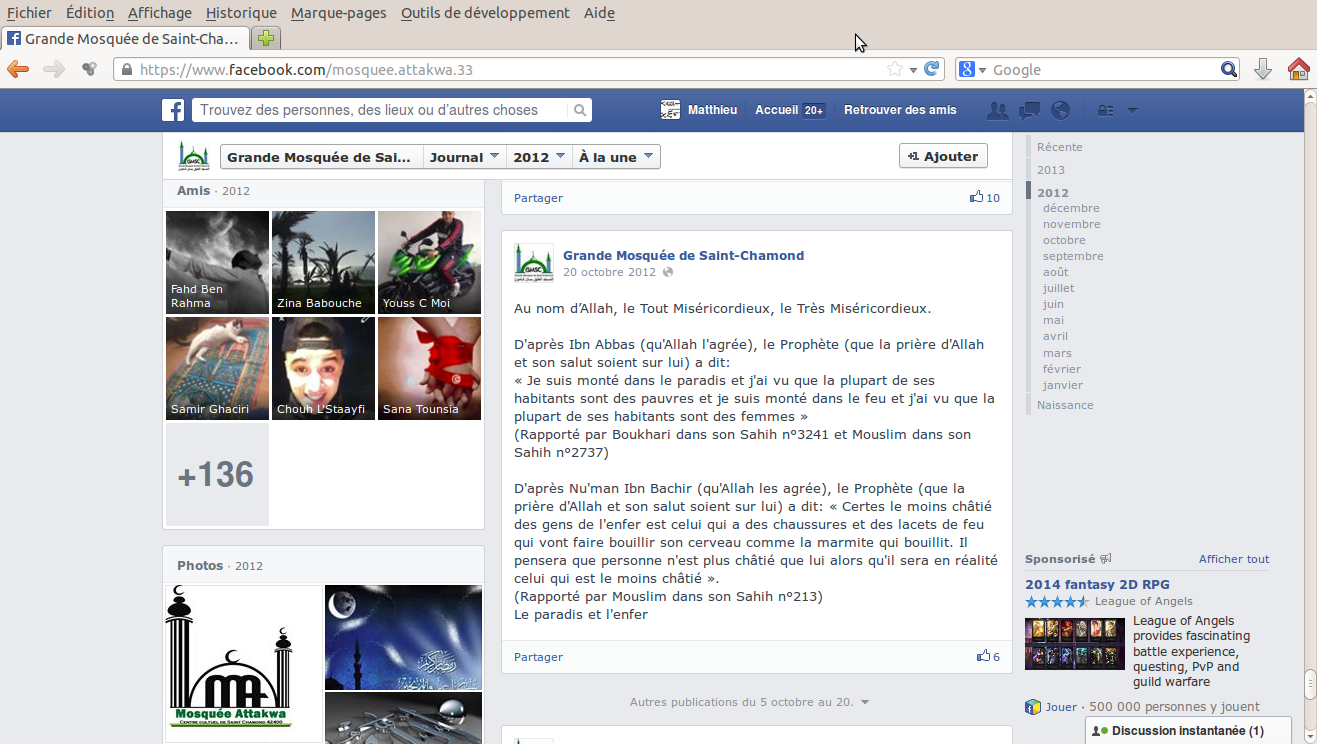Click the +136 more friends tile
The height and width of the screenshot is (744, 1317).
[x=217, y=474]
